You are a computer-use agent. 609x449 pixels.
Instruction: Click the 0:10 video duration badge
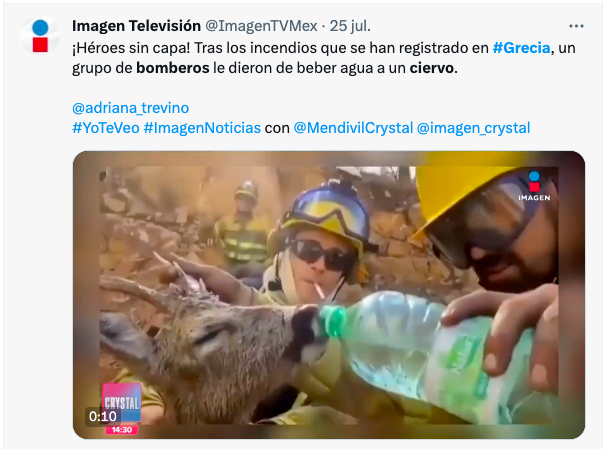tap(102, 416)
